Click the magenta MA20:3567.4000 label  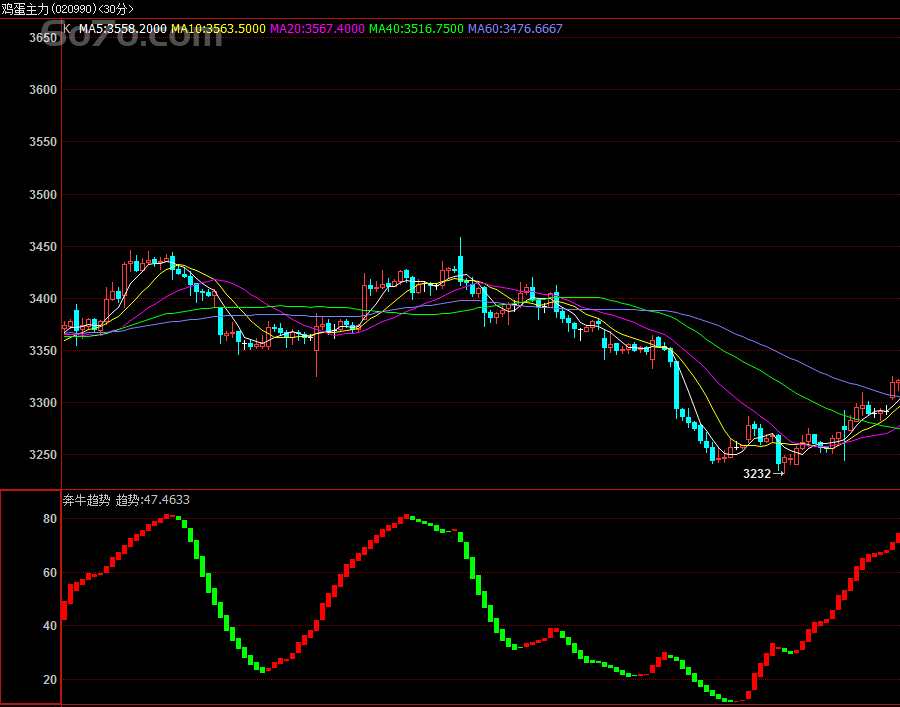(317, 29)
